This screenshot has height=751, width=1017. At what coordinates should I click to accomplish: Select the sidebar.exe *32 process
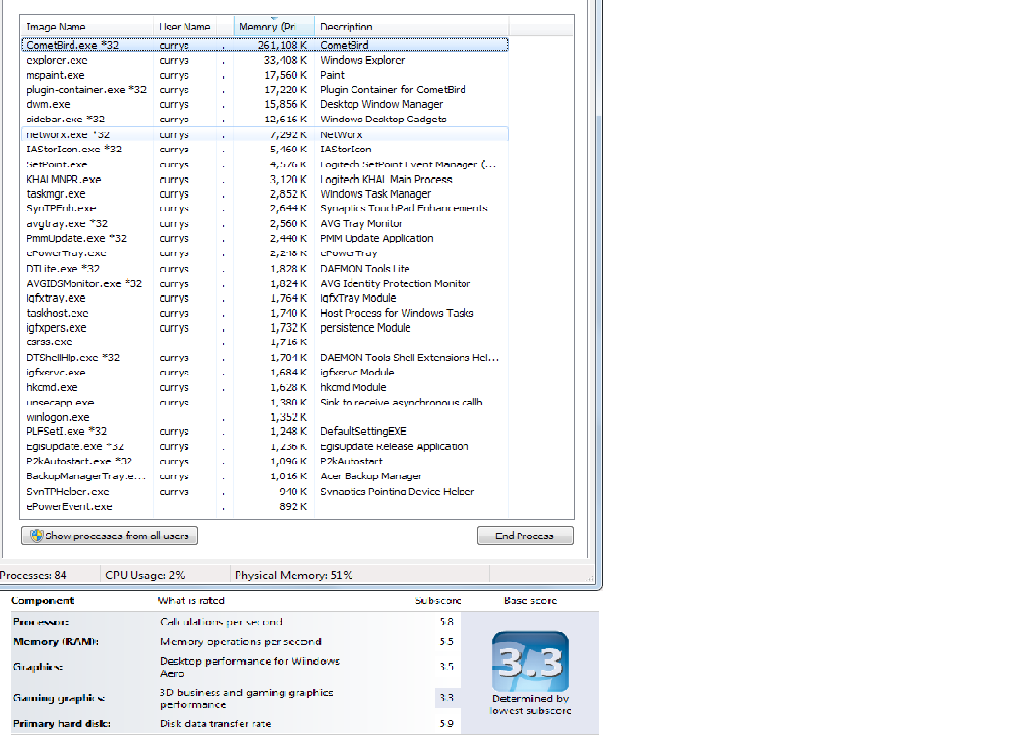click(x=265, y=119)
